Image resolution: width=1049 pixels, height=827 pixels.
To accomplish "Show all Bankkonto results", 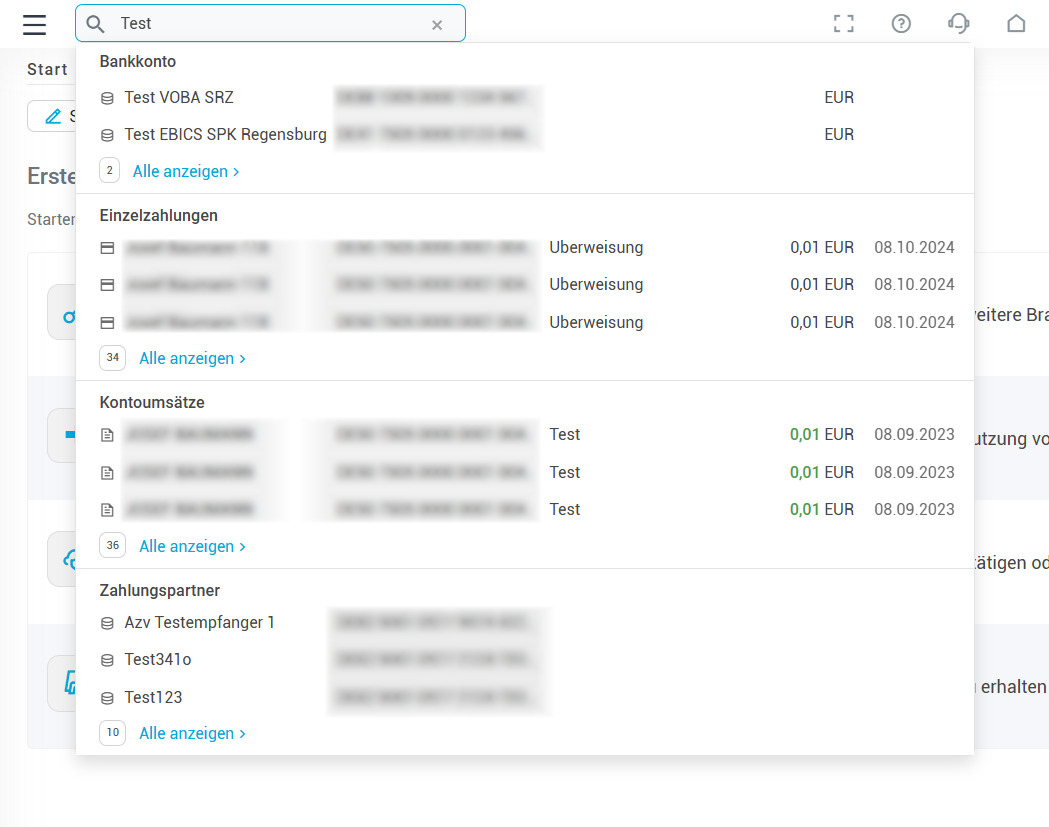I will (186, 172).
